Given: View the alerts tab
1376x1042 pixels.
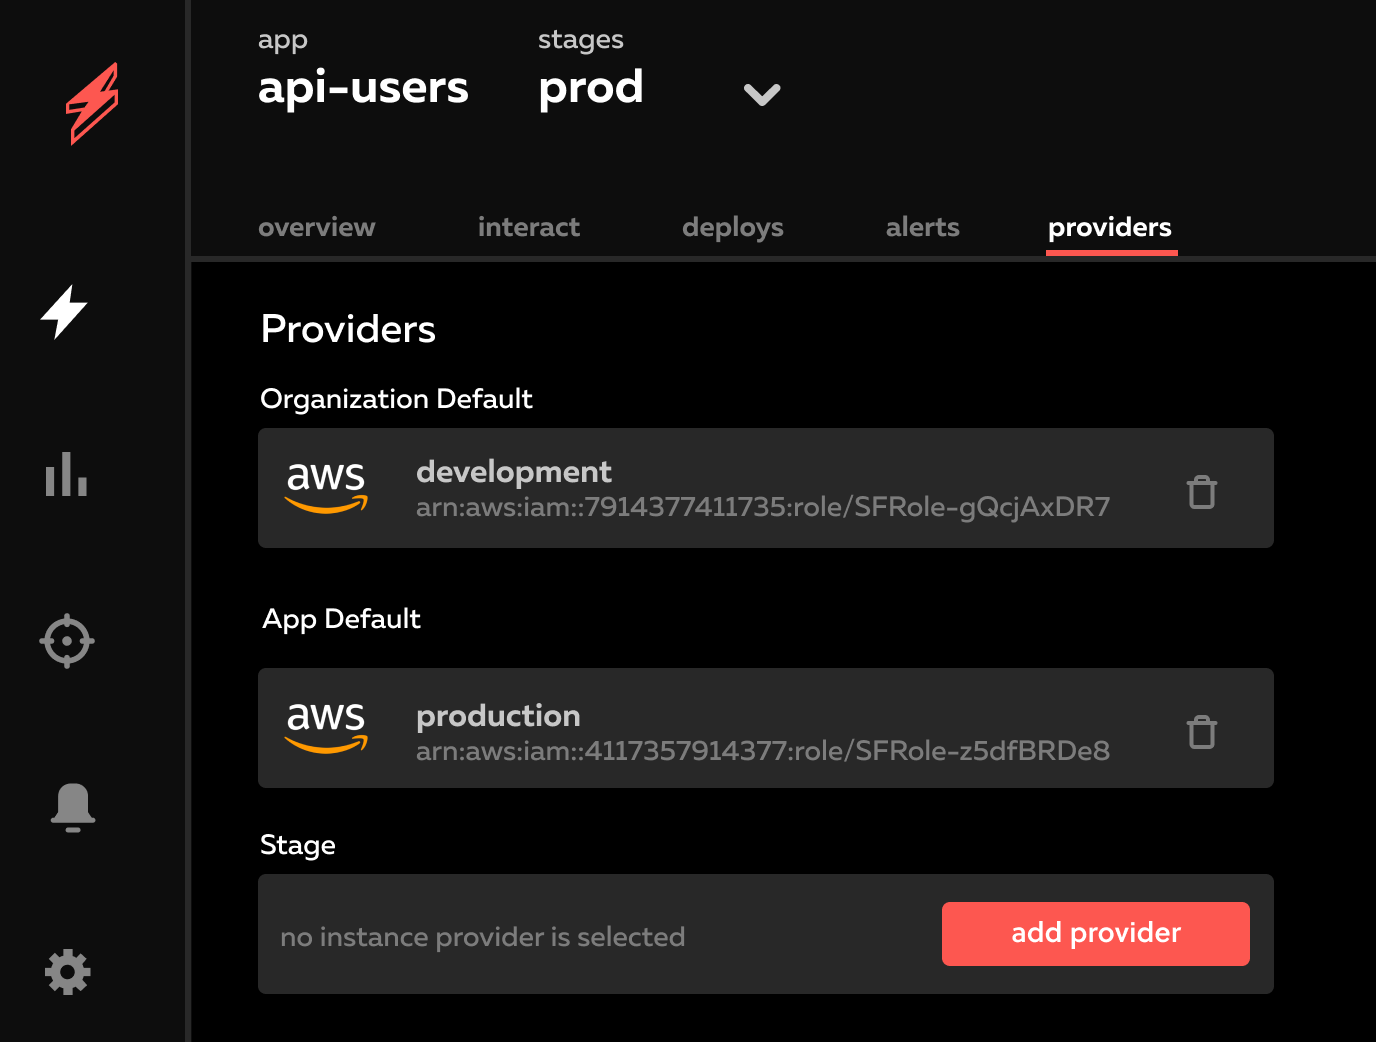Looking at the screenshot, I should (x=922, y=227).
